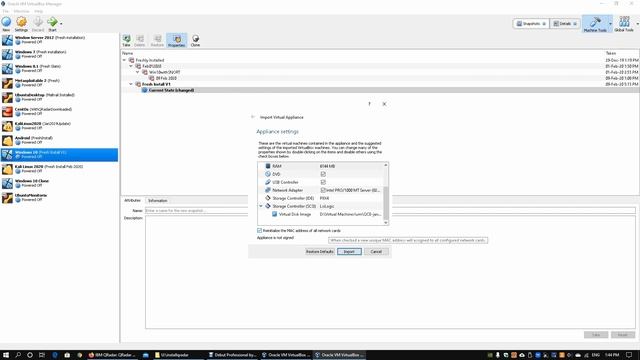Go back in the Import Virtual Appliance wizard
The width and height of the screenshot is (640, 360).
(253, 117)
